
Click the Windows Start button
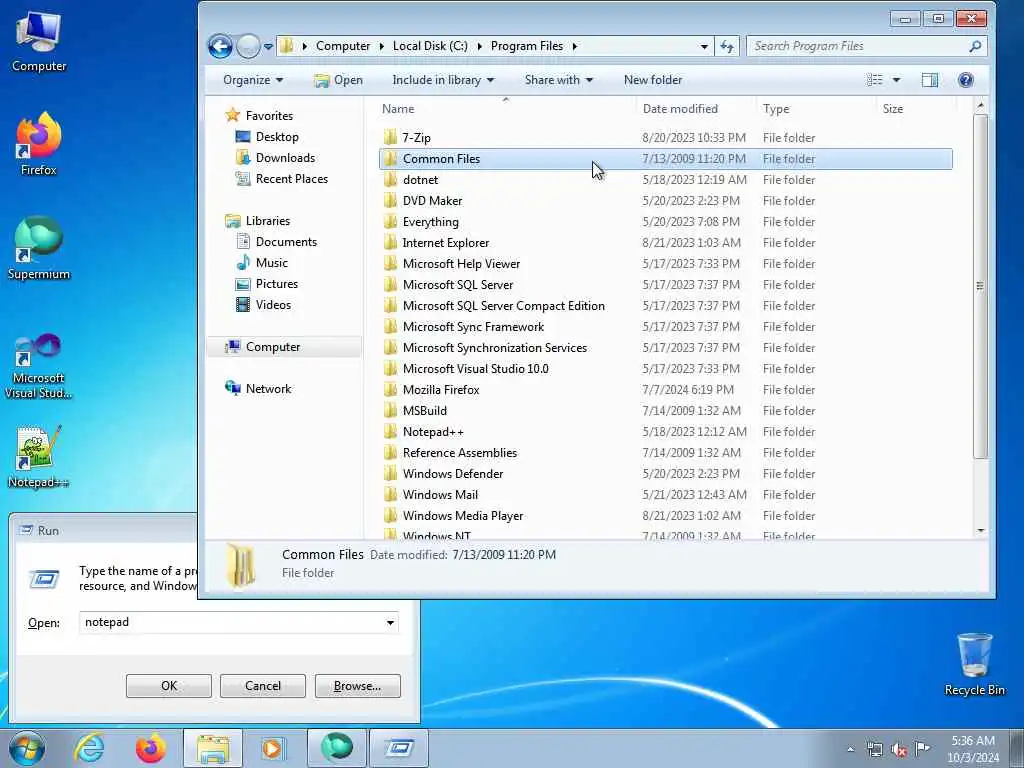27,748
